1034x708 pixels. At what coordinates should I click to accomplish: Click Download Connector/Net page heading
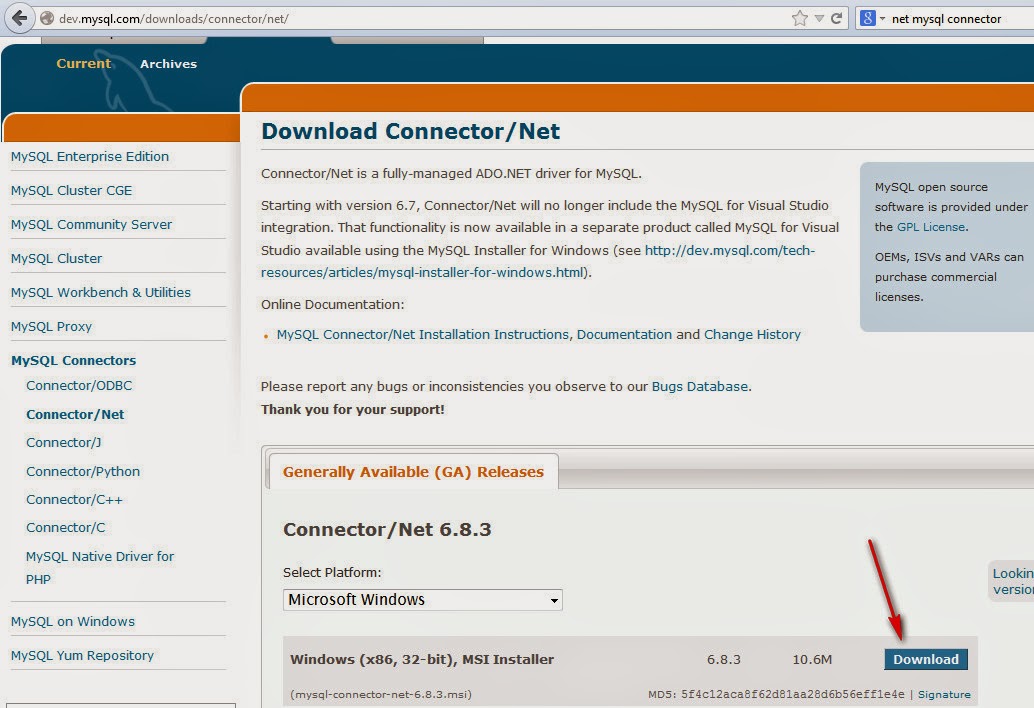pyautogui.click(x=410, y=131)
